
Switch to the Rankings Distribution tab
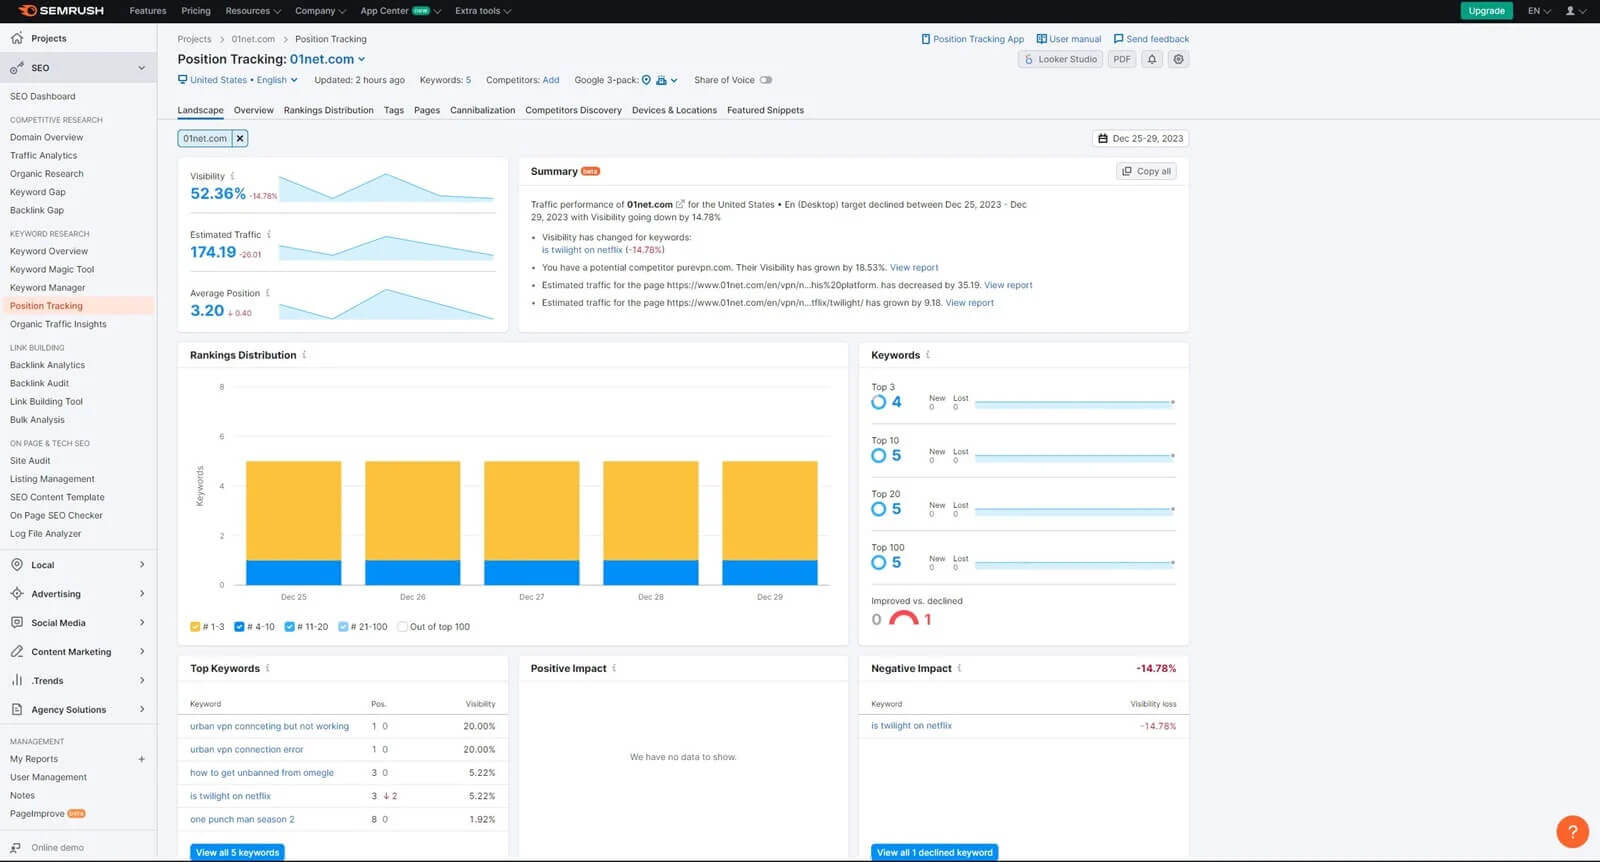pos(328,110)
